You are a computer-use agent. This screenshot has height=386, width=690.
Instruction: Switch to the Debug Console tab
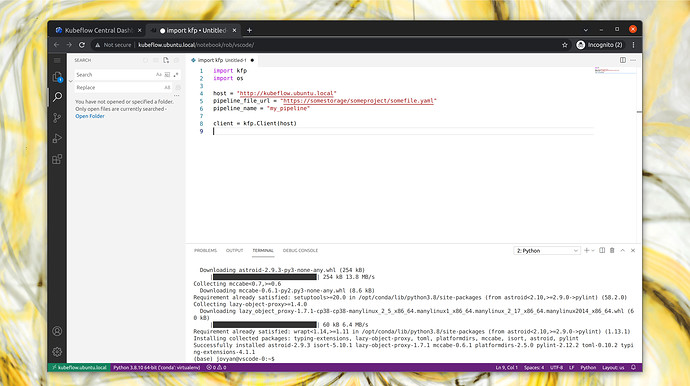tap(300, 250)
